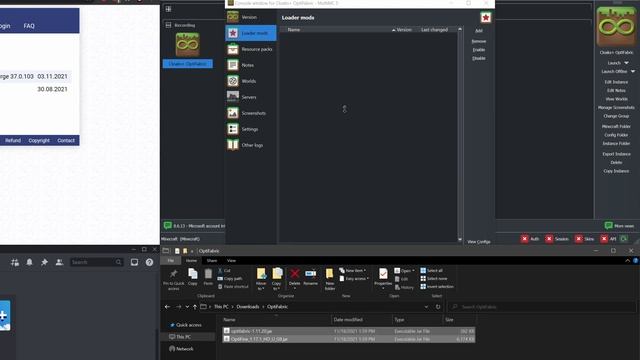Go up one folder level in Explorer
The height and width of the screenshot is (360, 640).
pyautogui.click(x=195, y=307)
